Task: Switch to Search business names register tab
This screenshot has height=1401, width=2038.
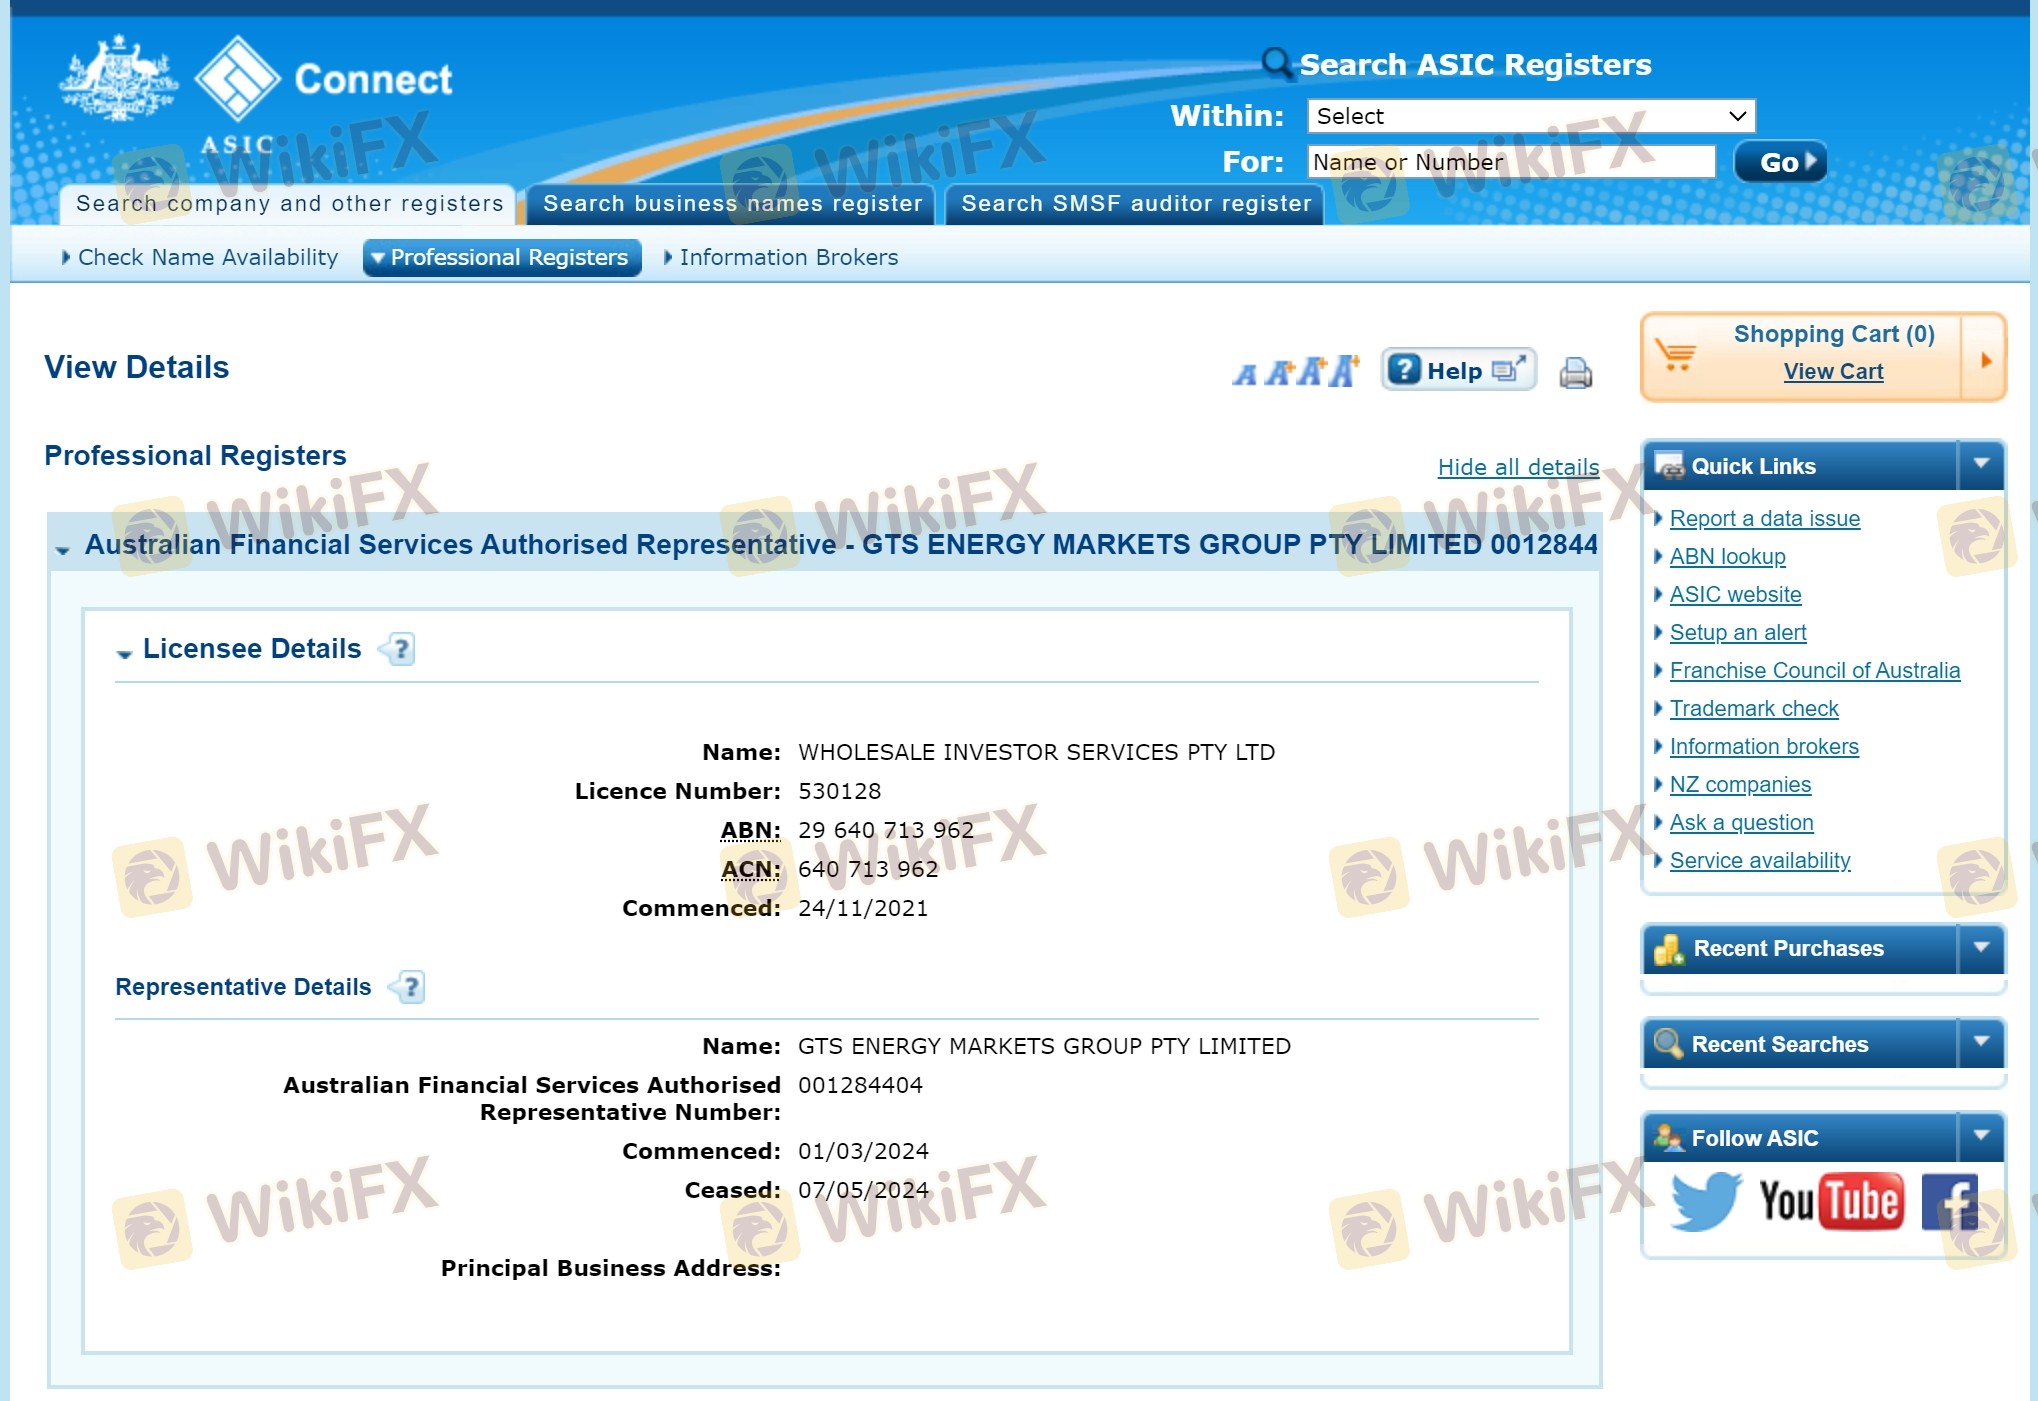Action: (x=732, y=204)
